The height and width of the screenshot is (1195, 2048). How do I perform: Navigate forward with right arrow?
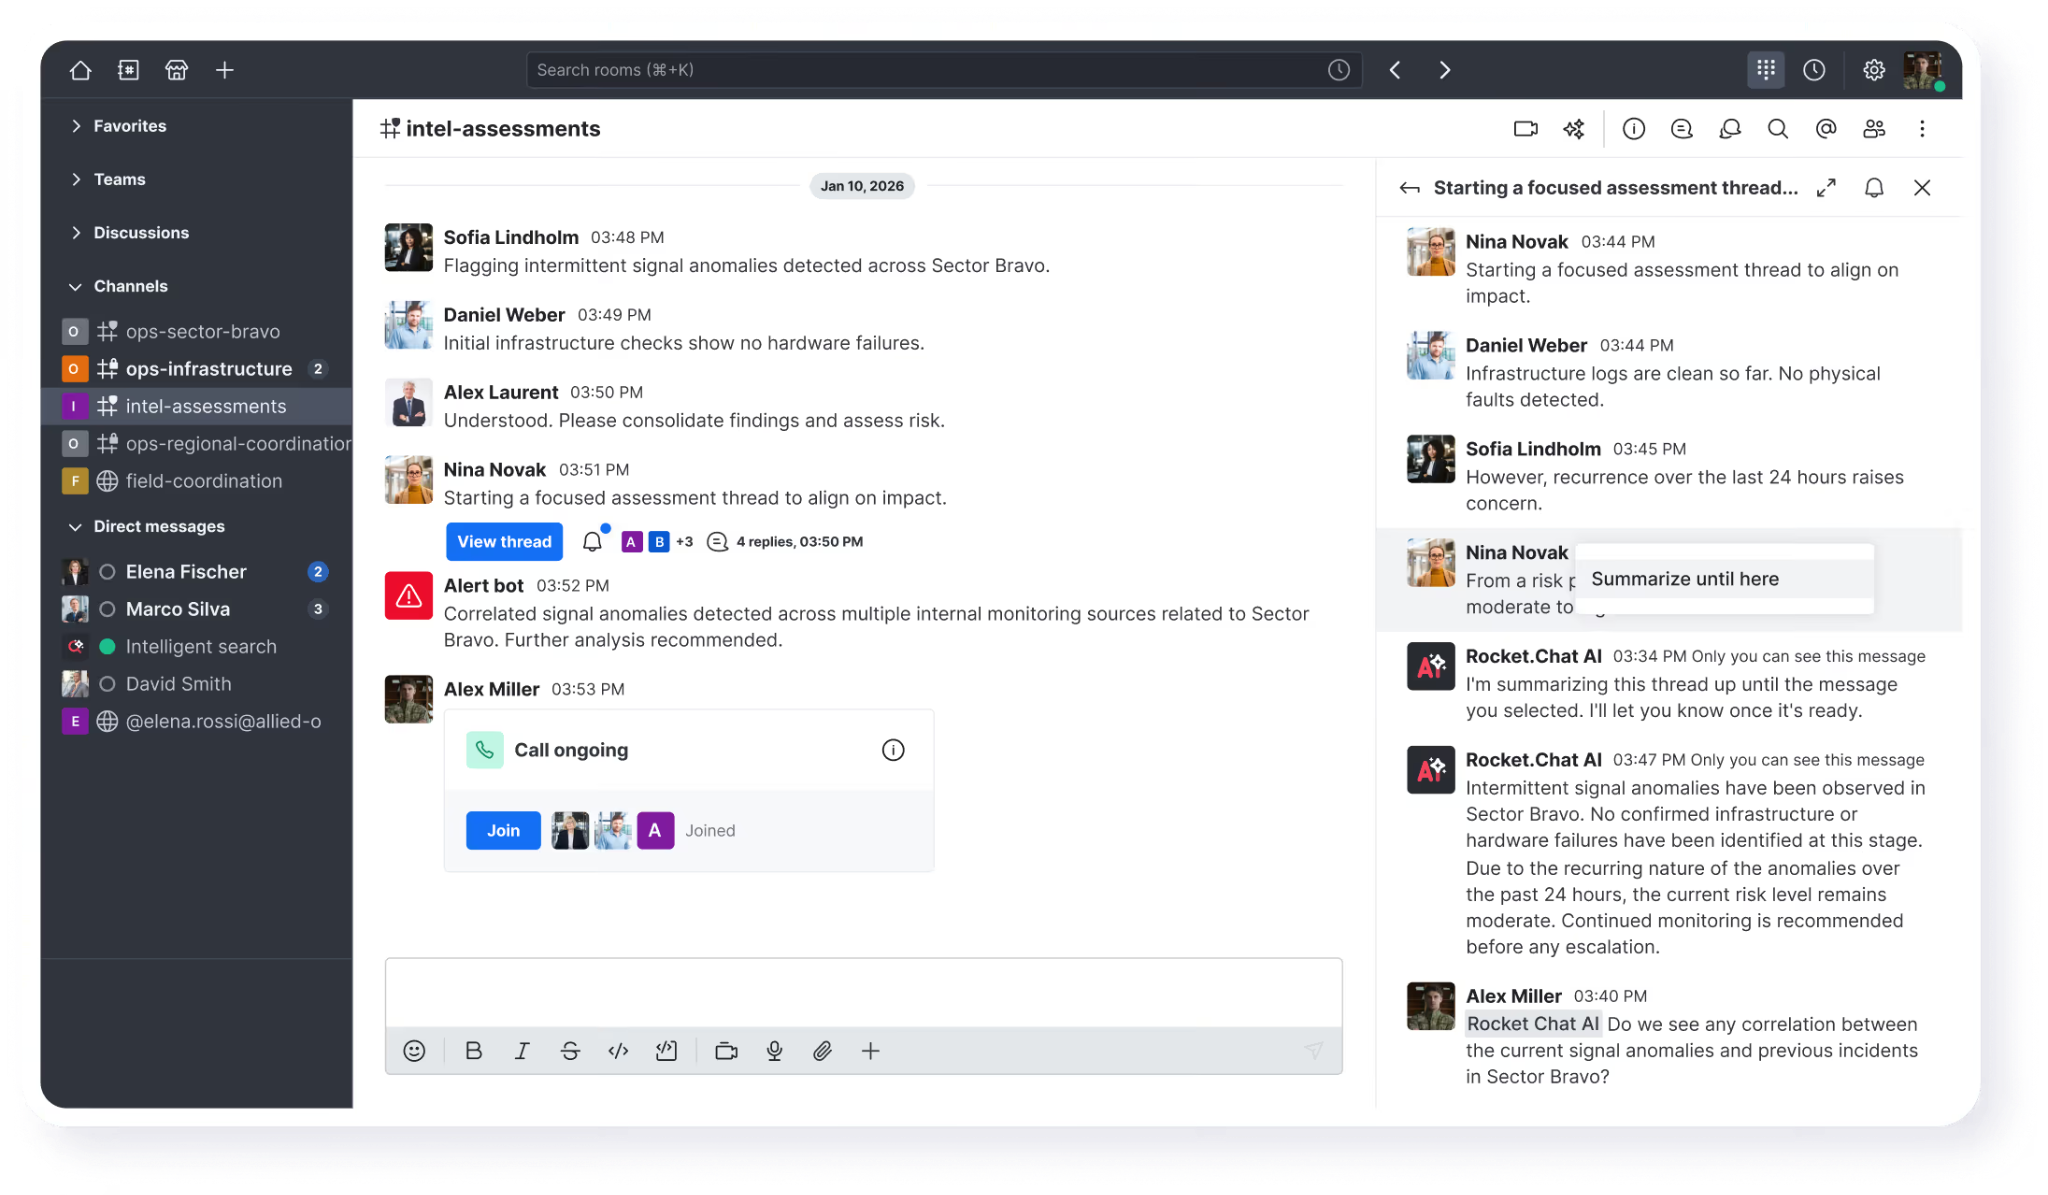coord(1444,70)
